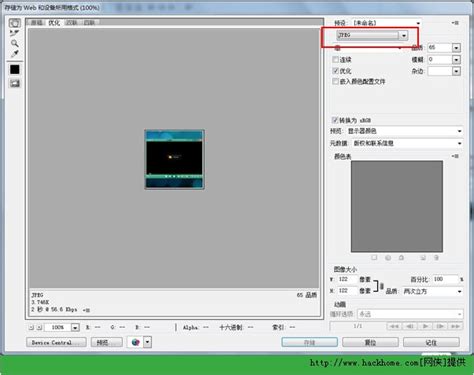
Task: Click the 百分比 100 percent field
Action: [445, 279]
